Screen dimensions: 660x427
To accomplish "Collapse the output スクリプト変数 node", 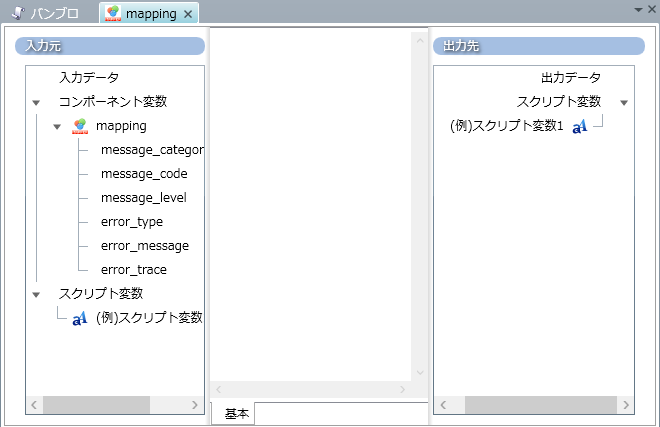I will 623,102.
